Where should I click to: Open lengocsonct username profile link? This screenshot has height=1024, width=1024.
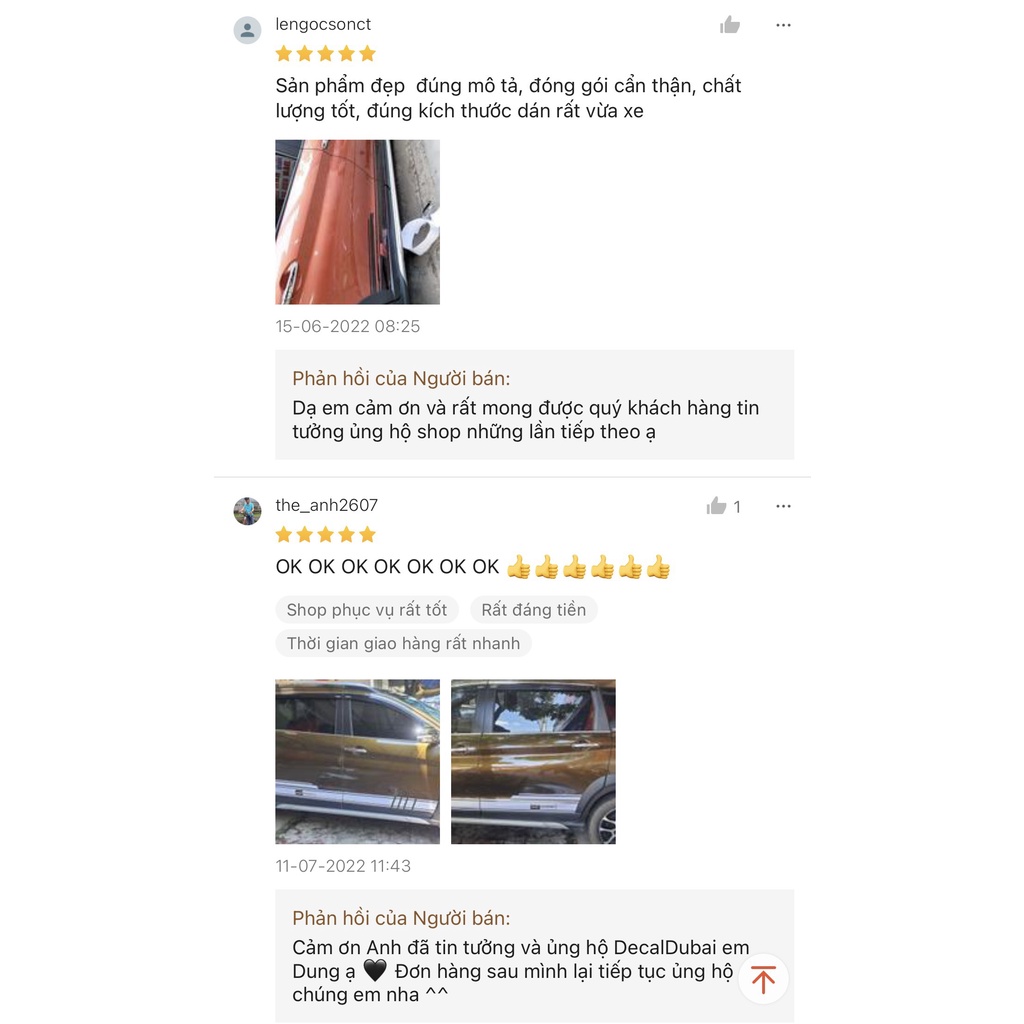pyautogui.click(x=323, y=24)
